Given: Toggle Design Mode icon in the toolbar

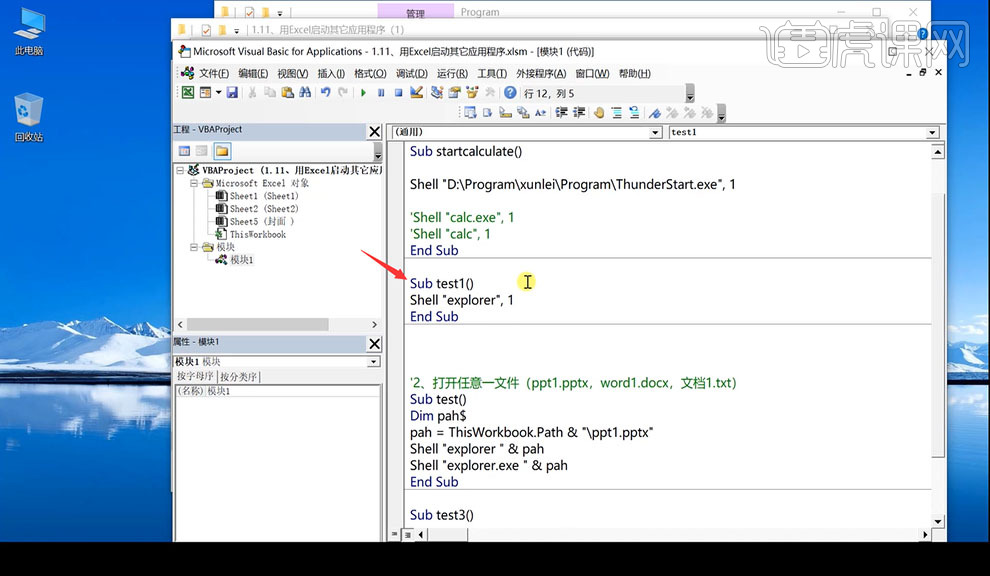Looking at the screenshot, I should pyautogui.click(x=416, y=93).
